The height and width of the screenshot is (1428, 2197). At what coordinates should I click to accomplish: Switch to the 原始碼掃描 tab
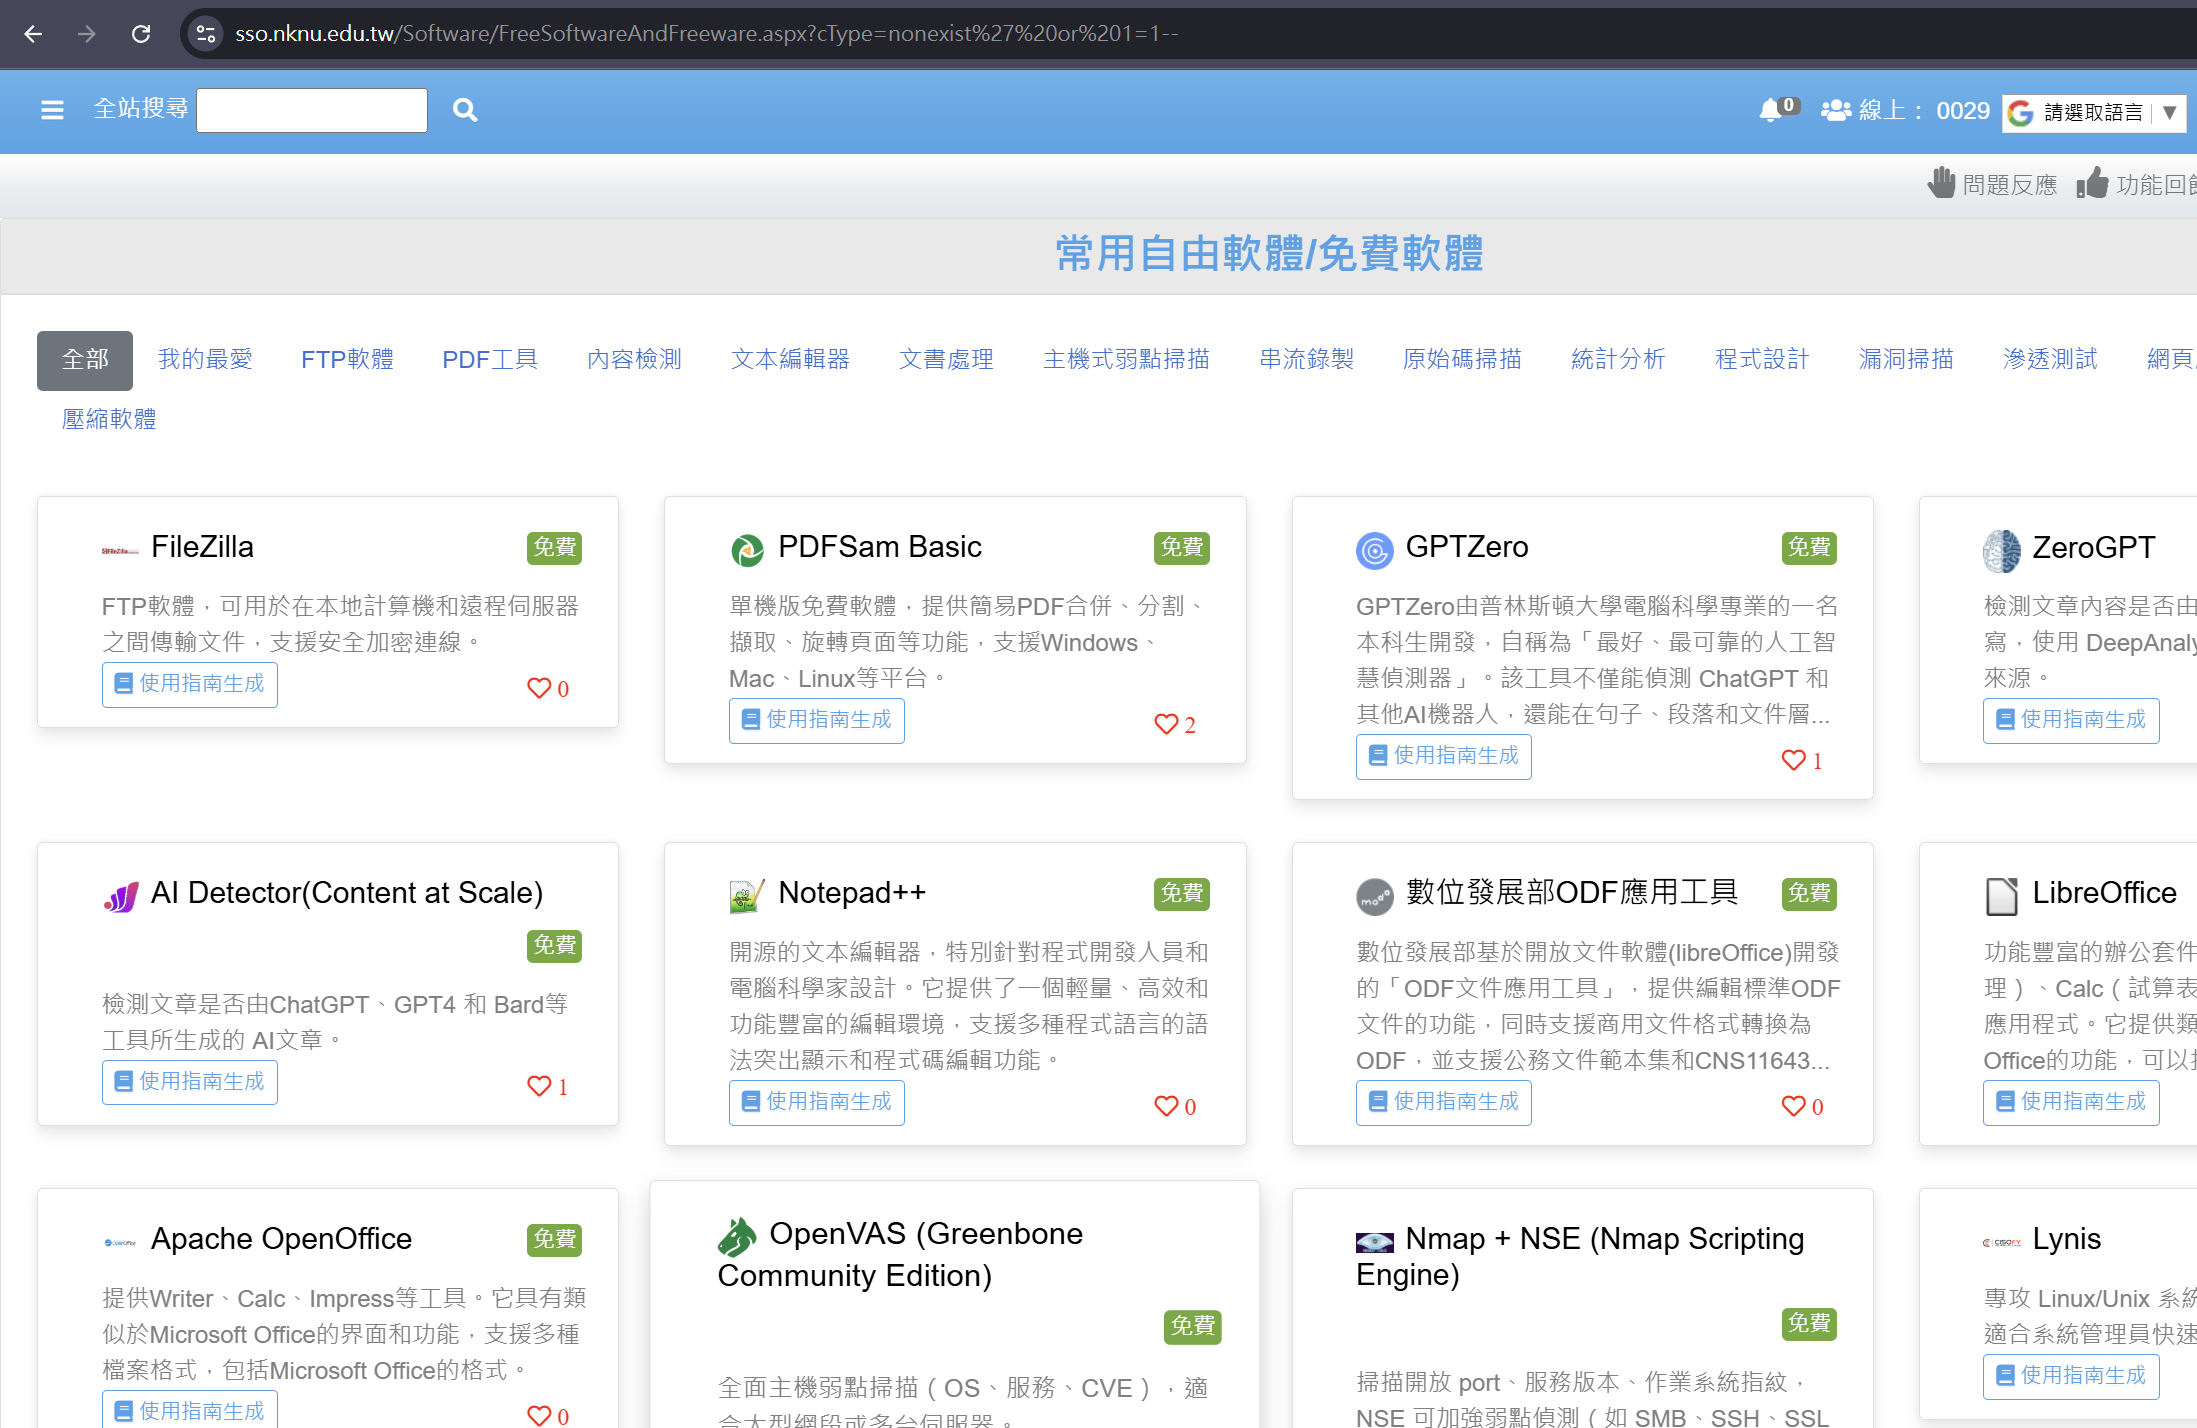coord(1462,360)
